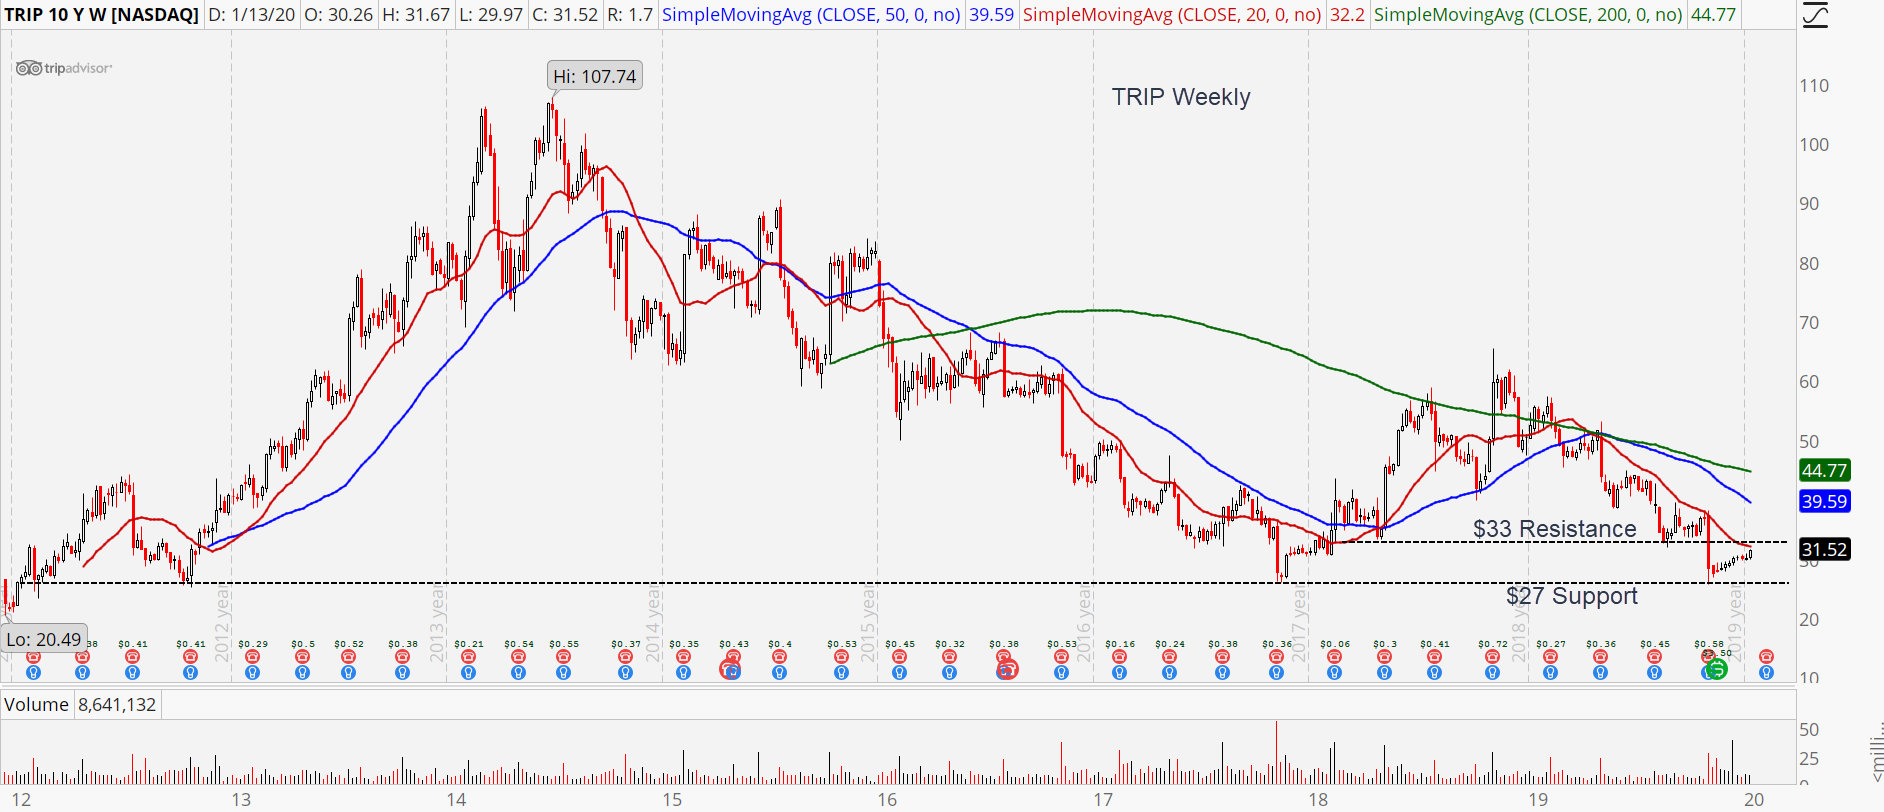Click the red phone icon under $0.37
The height and width of the screenshot is (812, 1884).
click(x=625, y=657)
